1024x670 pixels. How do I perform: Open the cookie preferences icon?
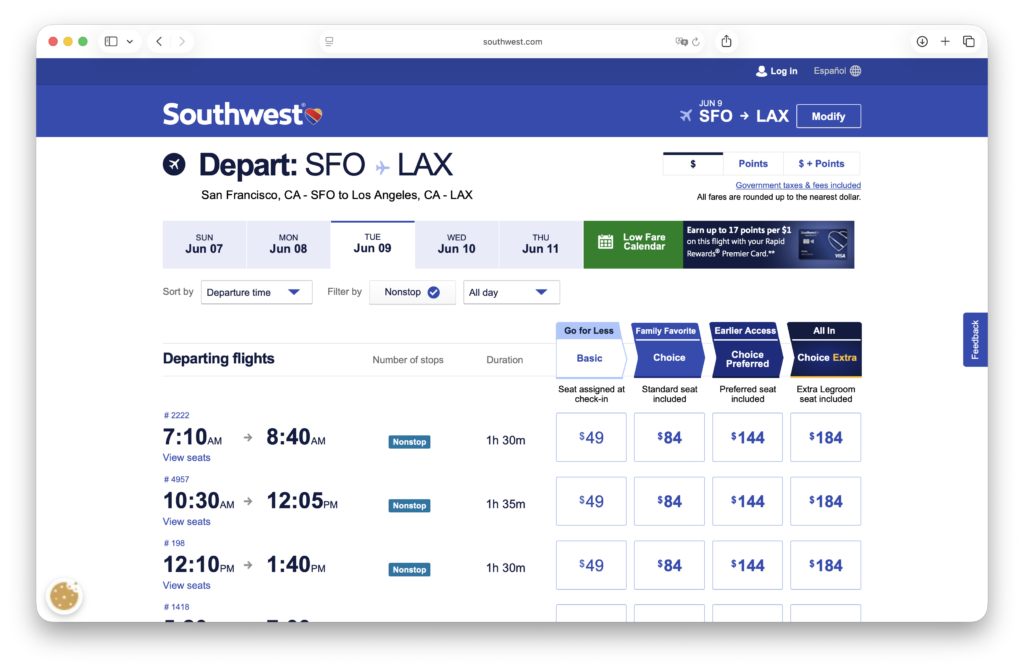65,597
